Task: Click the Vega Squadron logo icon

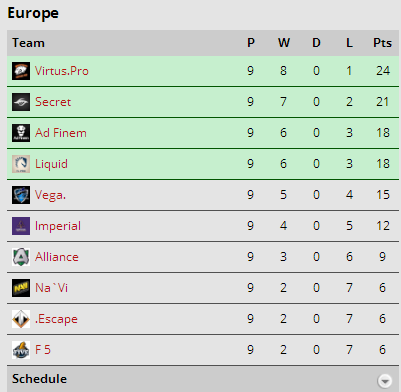Action: 21,195
